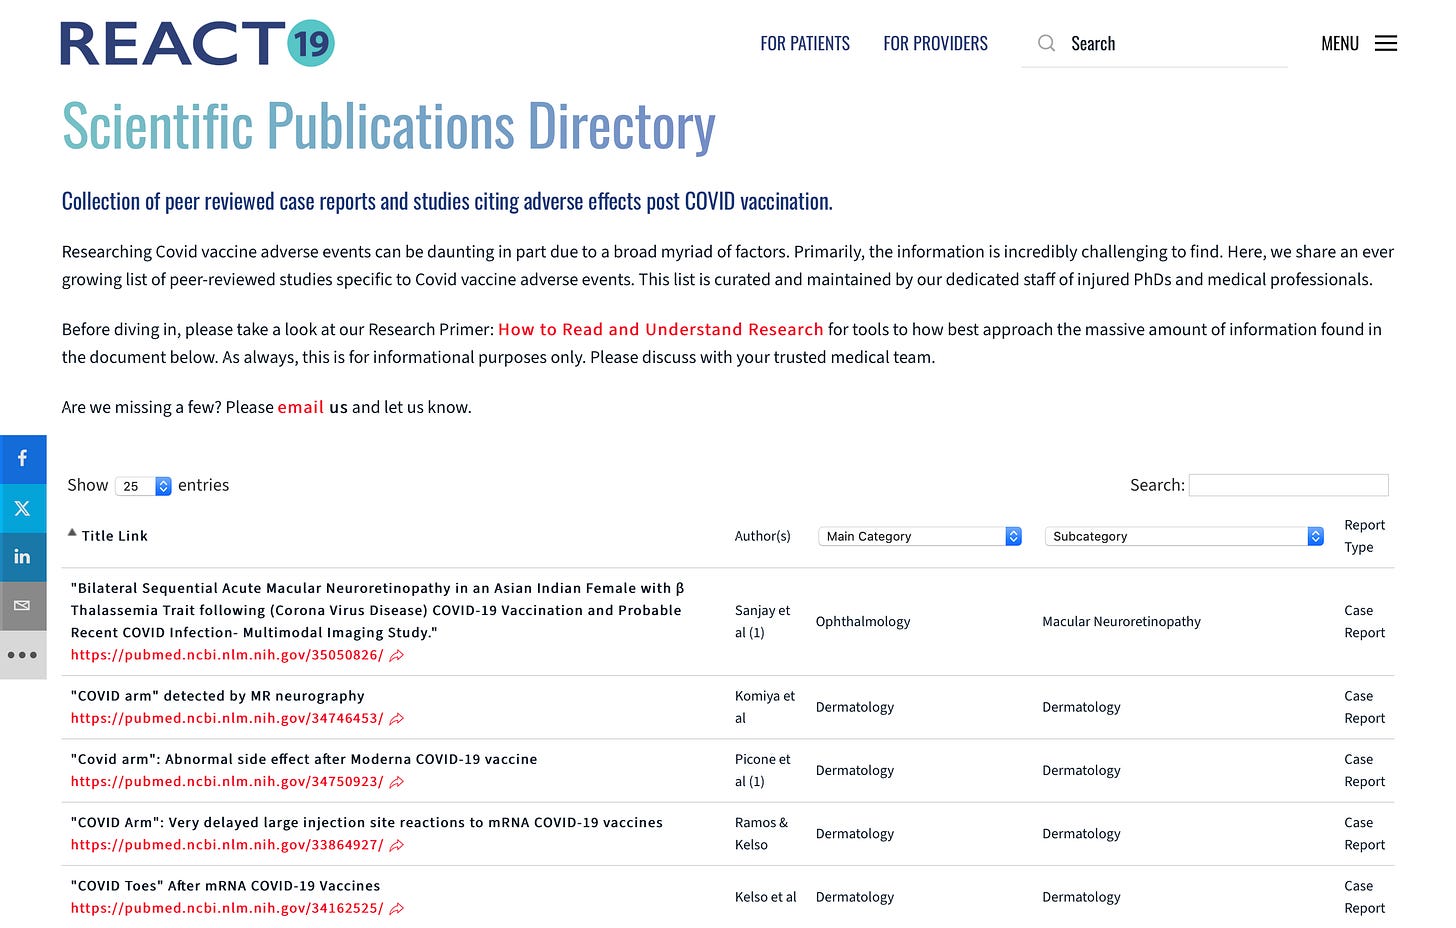Viewport: 1456px width, 928px height.
Task: Click the table Search input box
Action: click(x=1288, y=485)
